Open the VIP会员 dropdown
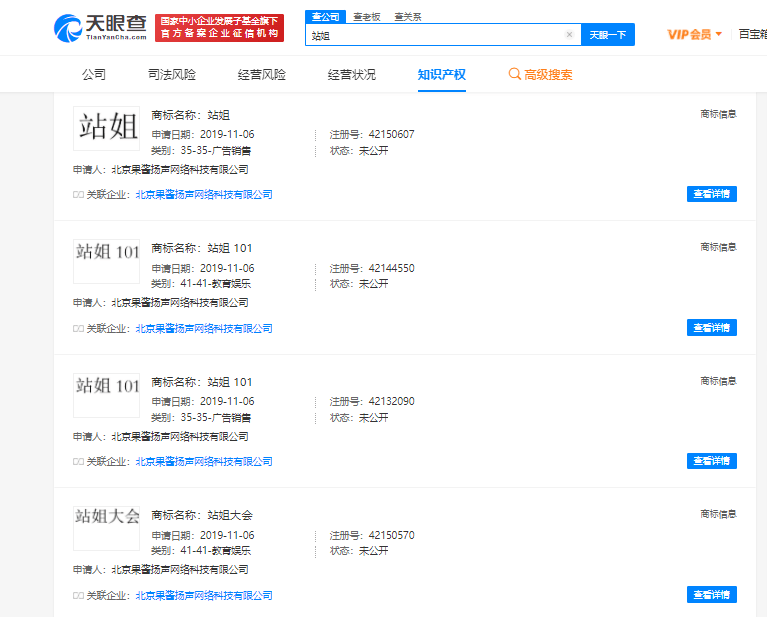This screenshot has width=767, height=617. pyautogui.click(x=695, y=34)
